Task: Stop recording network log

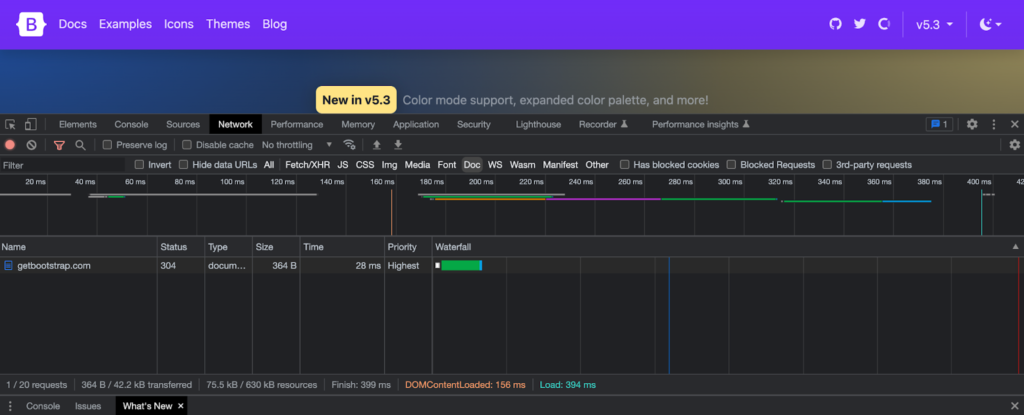Action: 10,145
